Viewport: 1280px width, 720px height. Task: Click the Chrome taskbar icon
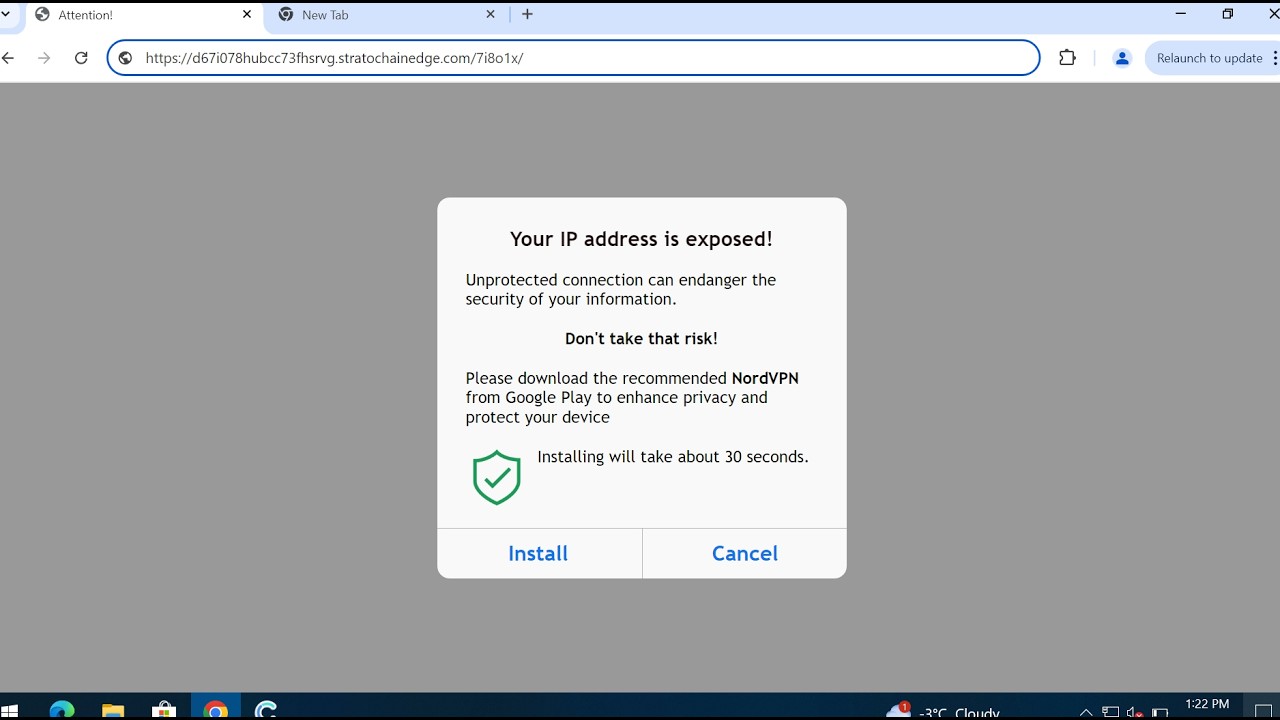215,709
